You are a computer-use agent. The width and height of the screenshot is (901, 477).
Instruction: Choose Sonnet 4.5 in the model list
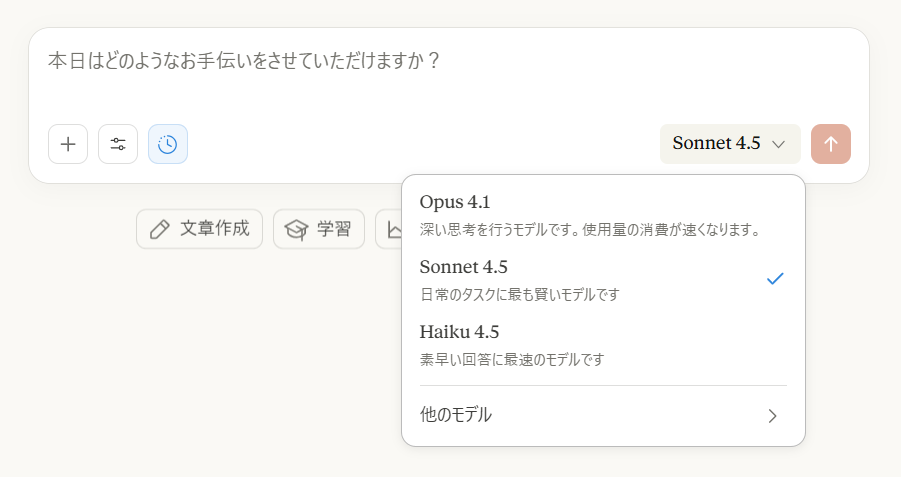[x=603, y=280]
